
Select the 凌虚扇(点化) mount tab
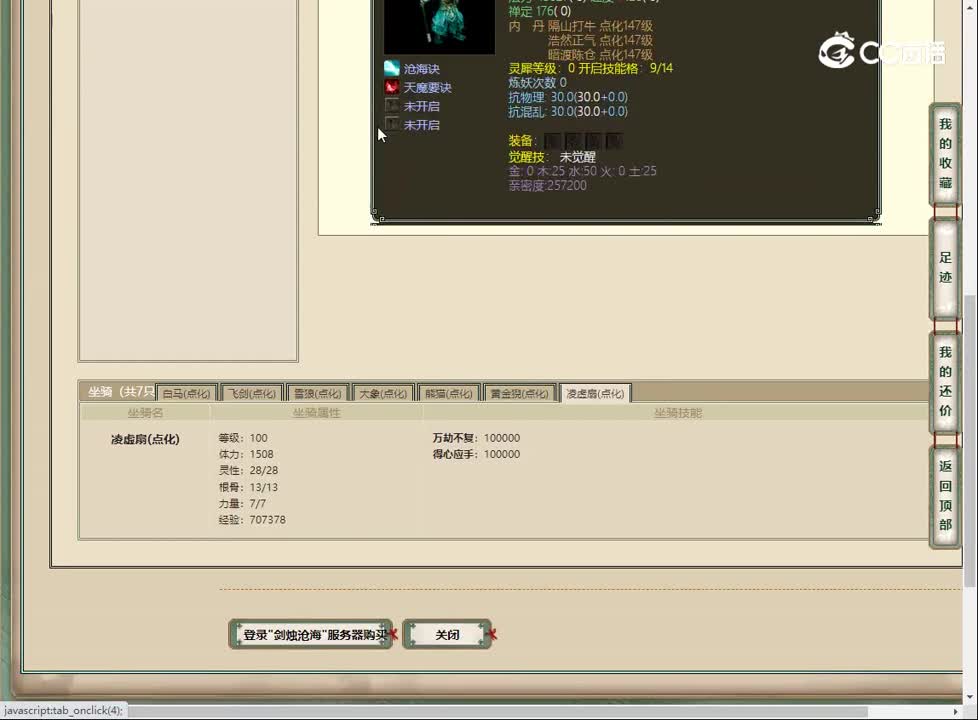[595, 393]
